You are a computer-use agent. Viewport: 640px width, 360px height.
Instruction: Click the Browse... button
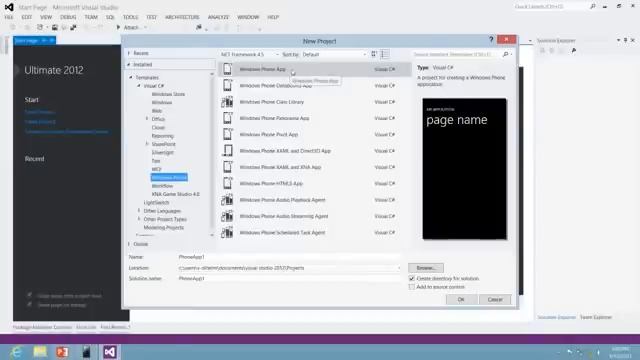[x=426, y=268]
